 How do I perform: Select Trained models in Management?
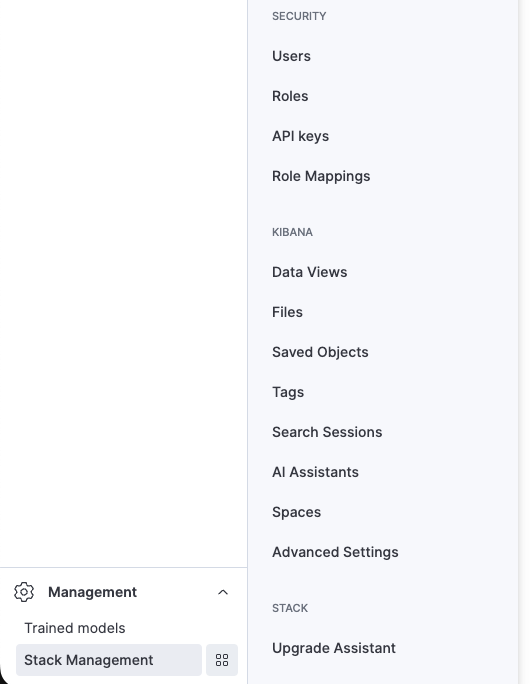tap(75, 628)
